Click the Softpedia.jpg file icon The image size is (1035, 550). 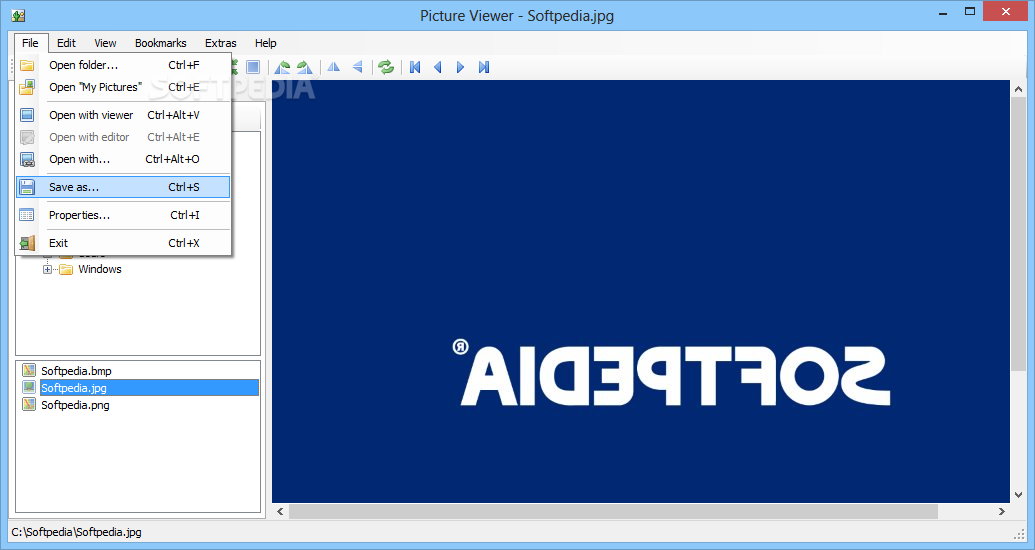[28, 388]
